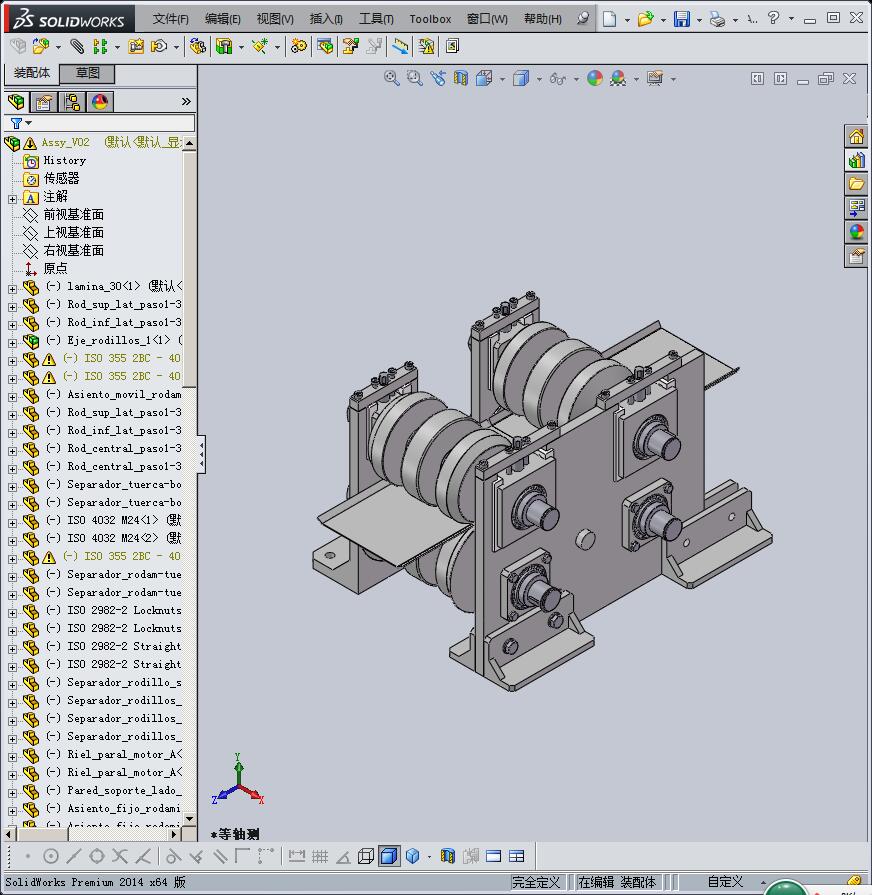Open the Display Style cube dropdown arrow

(539, 79)
